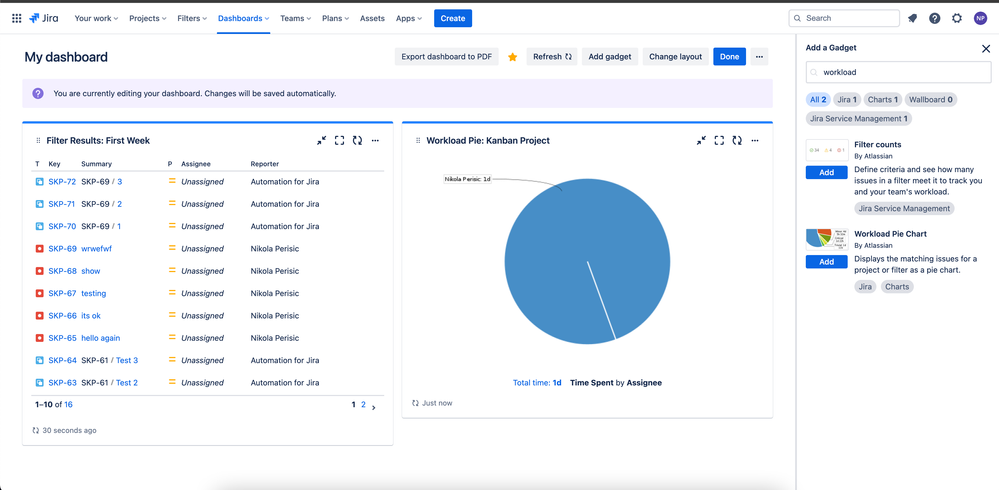Viewport: 999px width, 490px height.
Task: Click Done to finish editing
Action: click(729, 57)
